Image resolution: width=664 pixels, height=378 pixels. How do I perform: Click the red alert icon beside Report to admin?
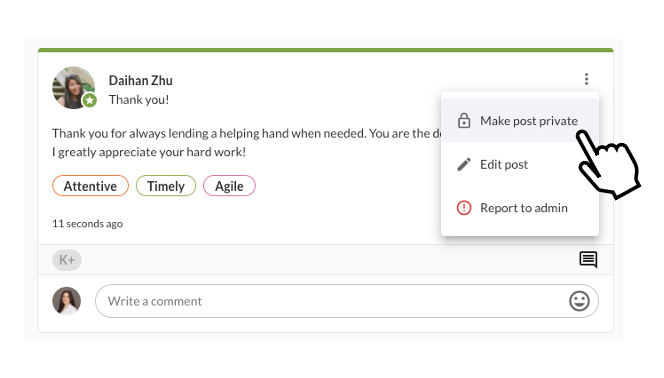464,208
